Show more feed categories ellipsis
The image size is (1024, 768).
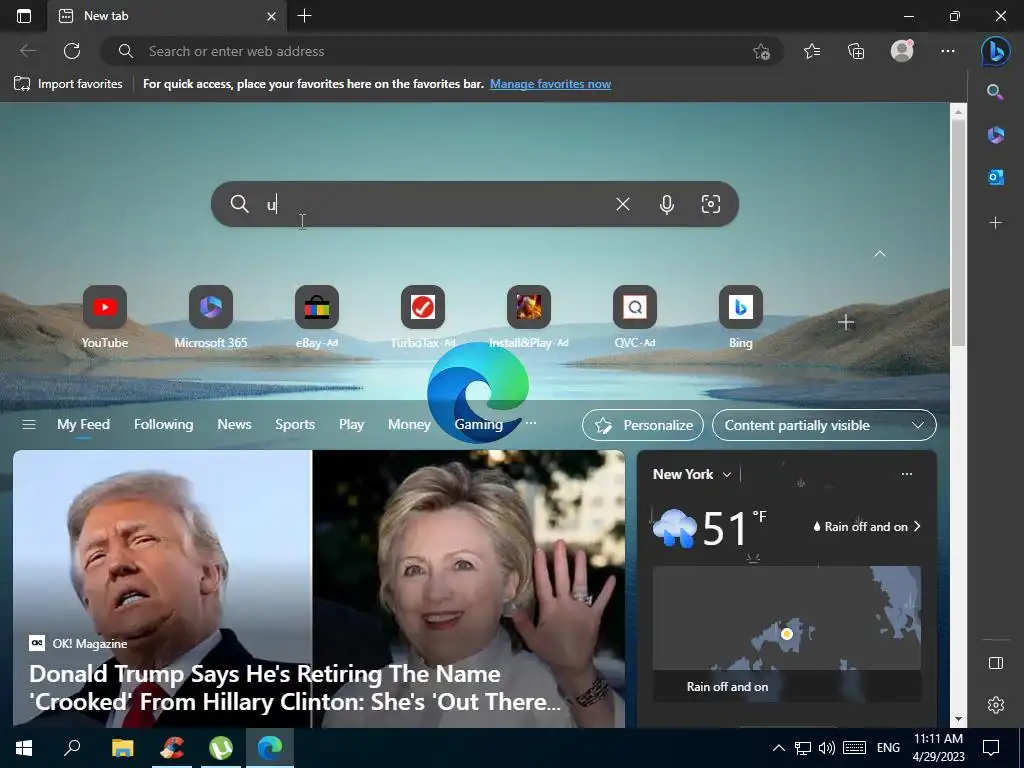[531, 423]
